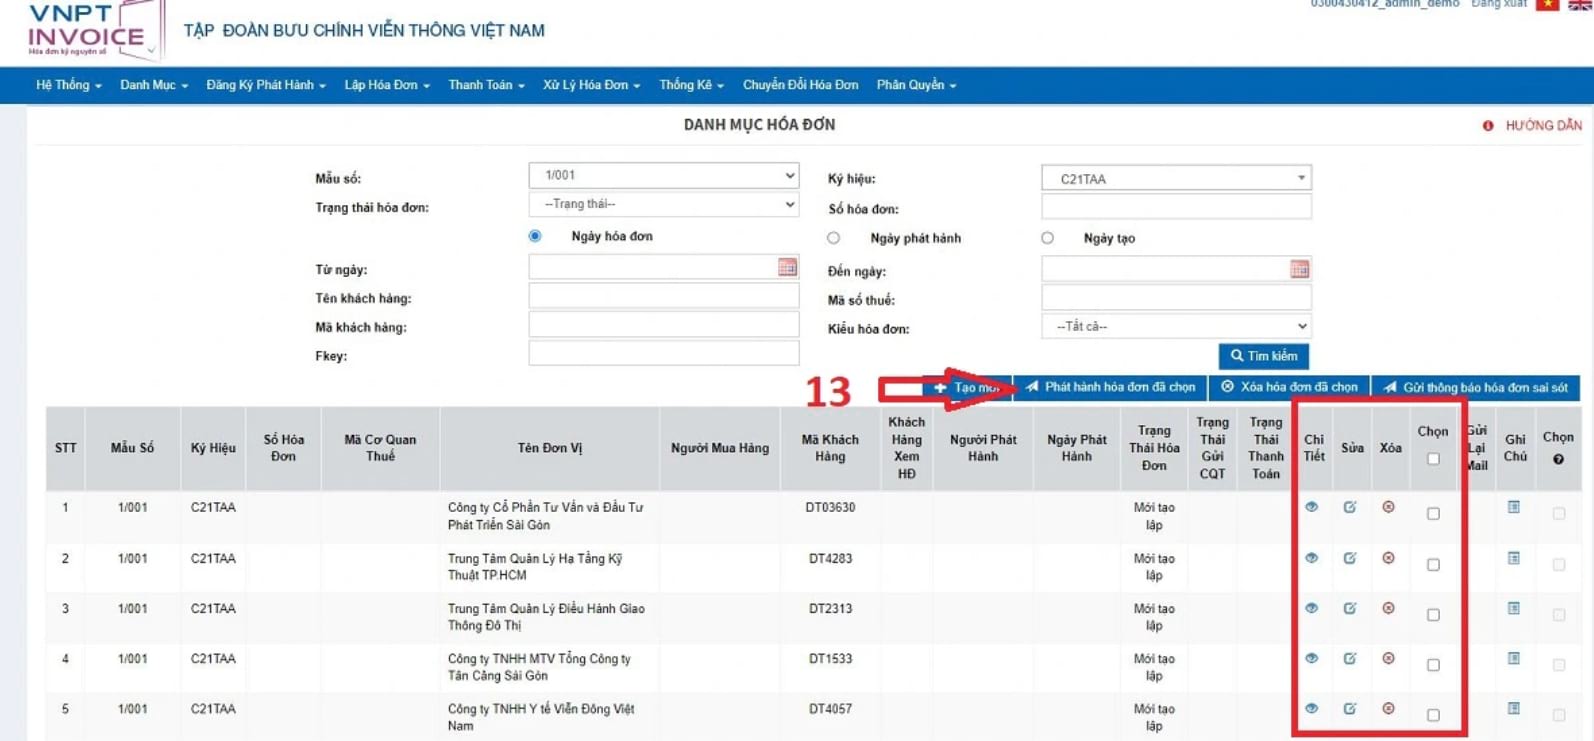This screenshot has width=1594, height=741.
Task: Open note icon for row DT2313
Action: click(1514, 608)
